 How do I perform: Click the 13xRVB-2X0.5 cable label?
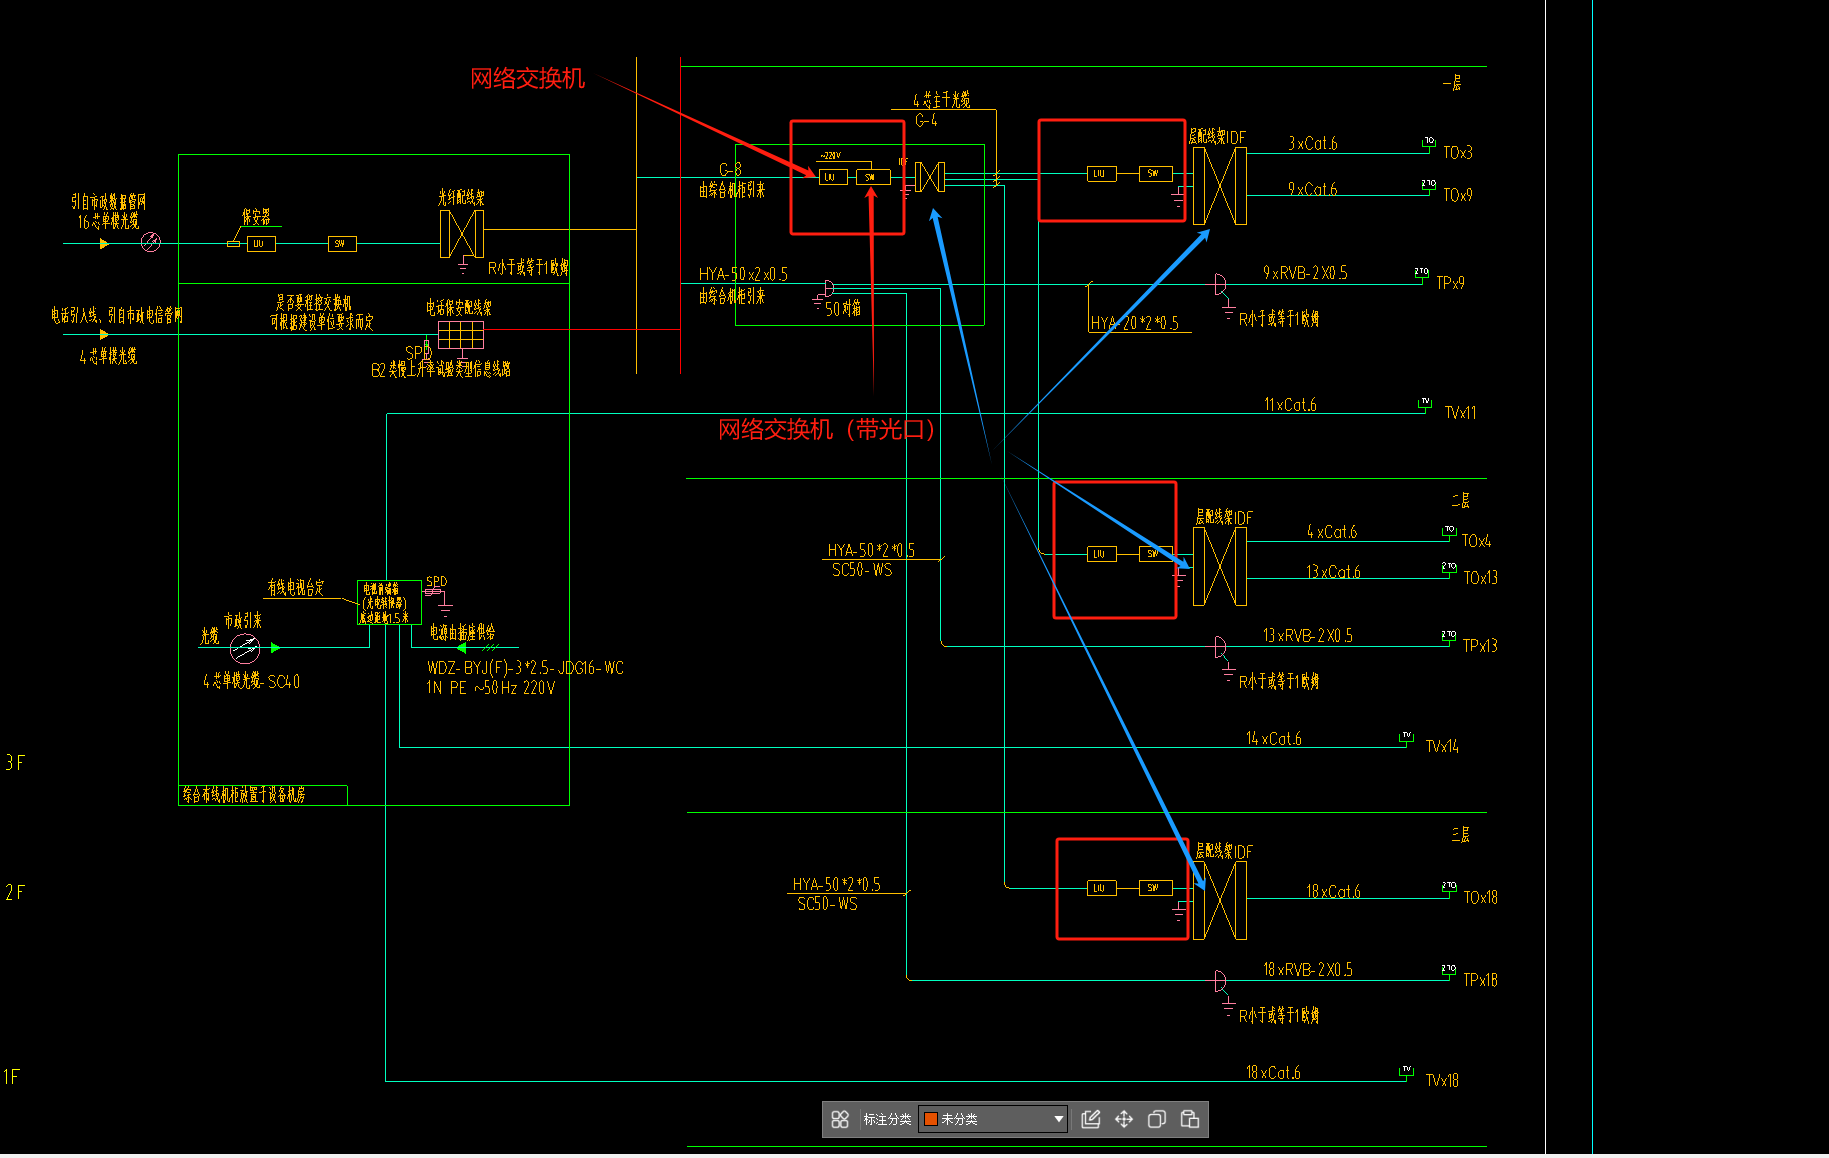point(1308,636)
